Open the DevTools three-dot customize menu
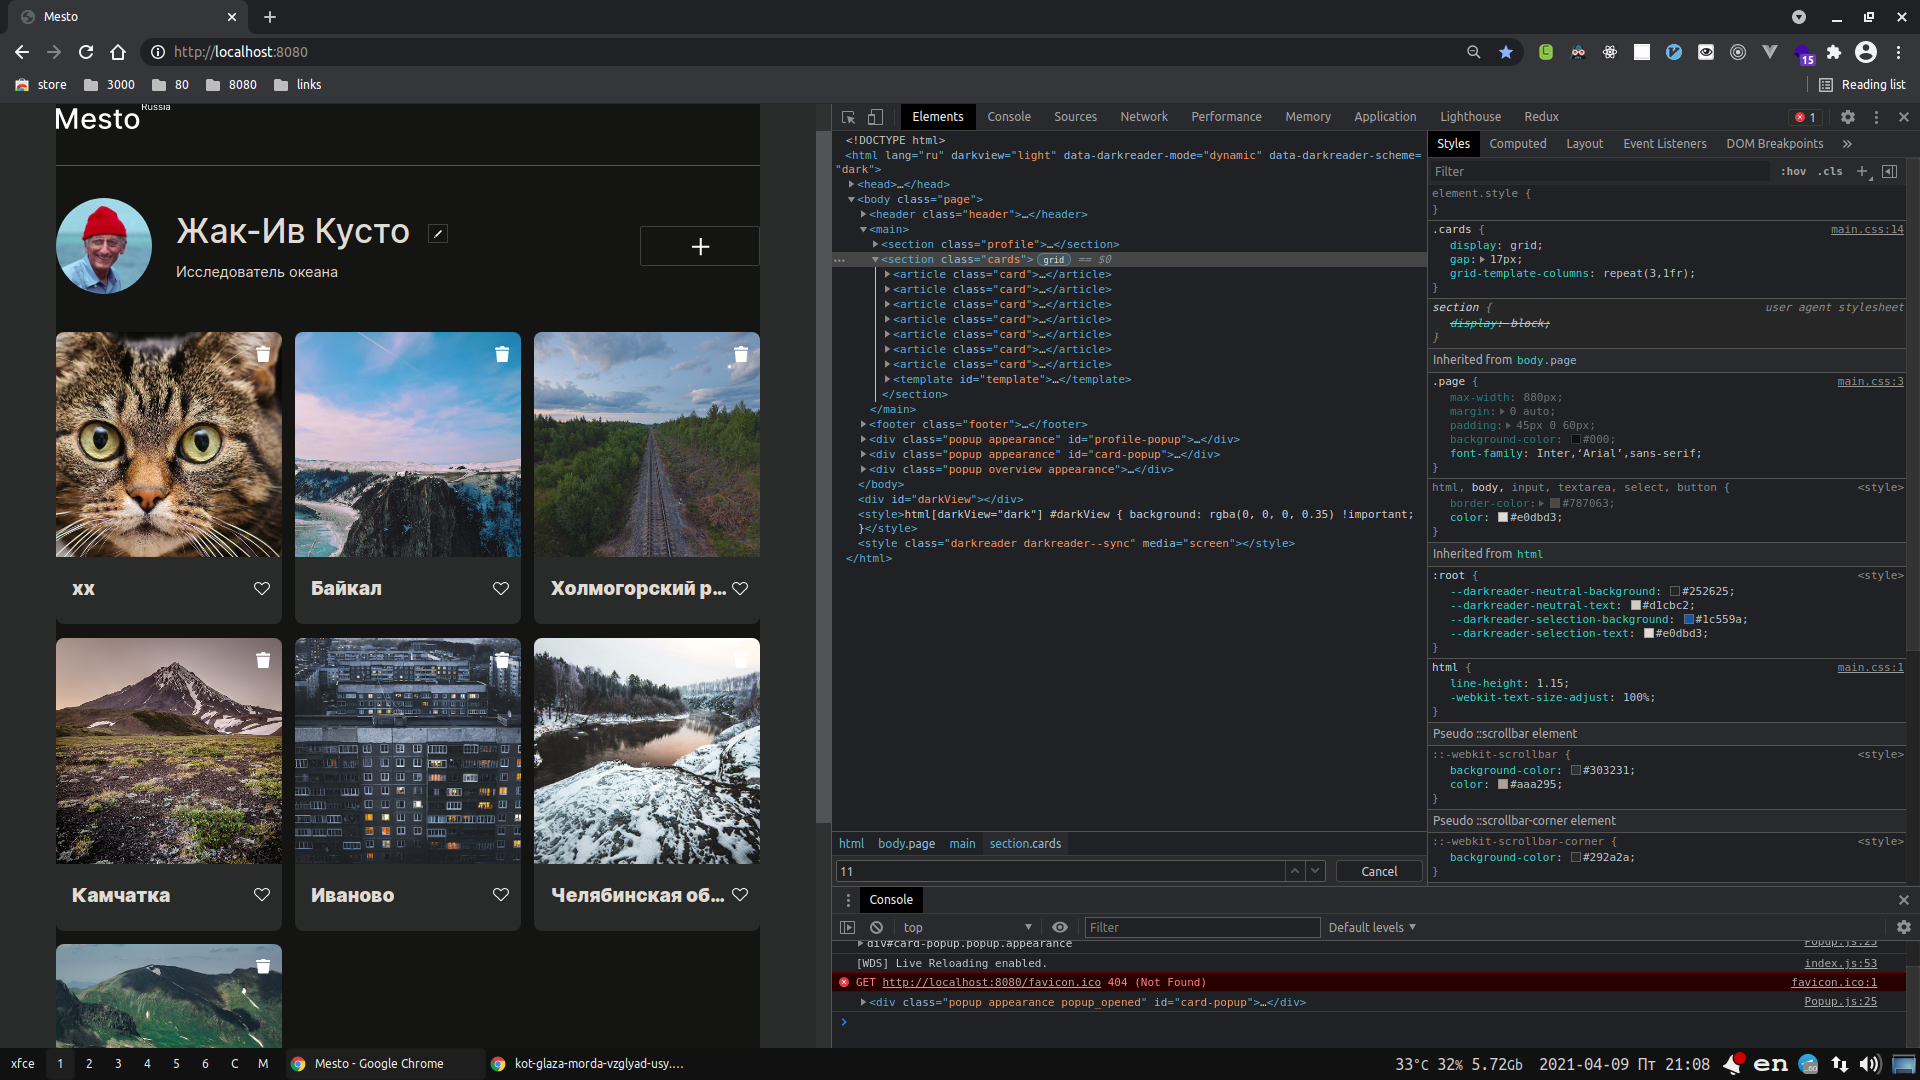The width and height of the screenshot is (1920, 1080). [1876, 117]
